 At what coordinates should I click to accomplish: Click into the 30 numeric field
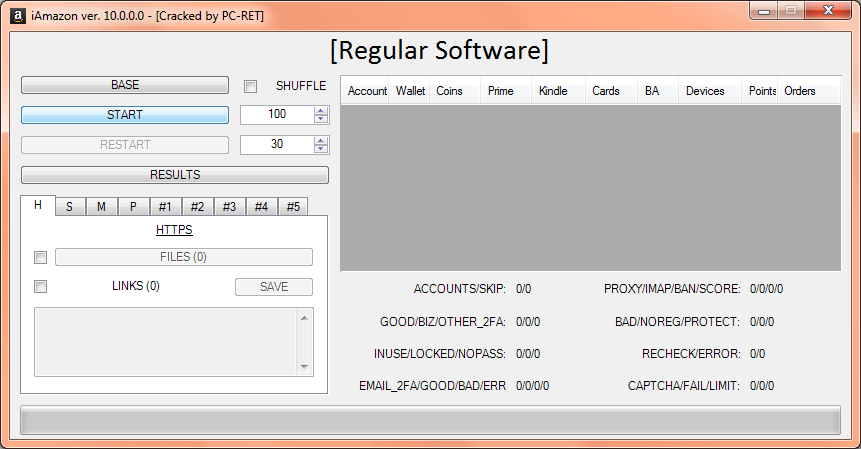click(x=277, y=144)
